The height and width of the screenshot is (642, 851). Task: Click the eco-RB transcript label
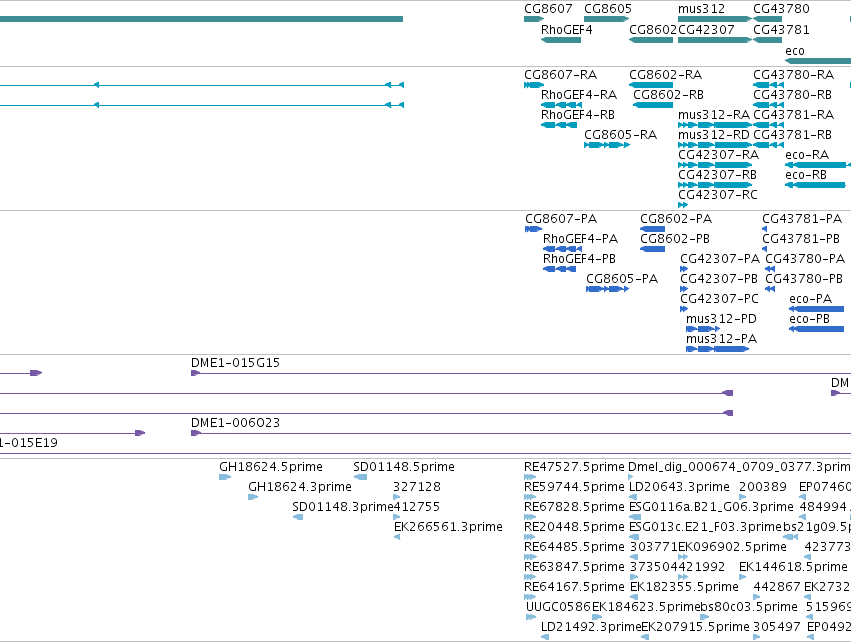point(806,175)
